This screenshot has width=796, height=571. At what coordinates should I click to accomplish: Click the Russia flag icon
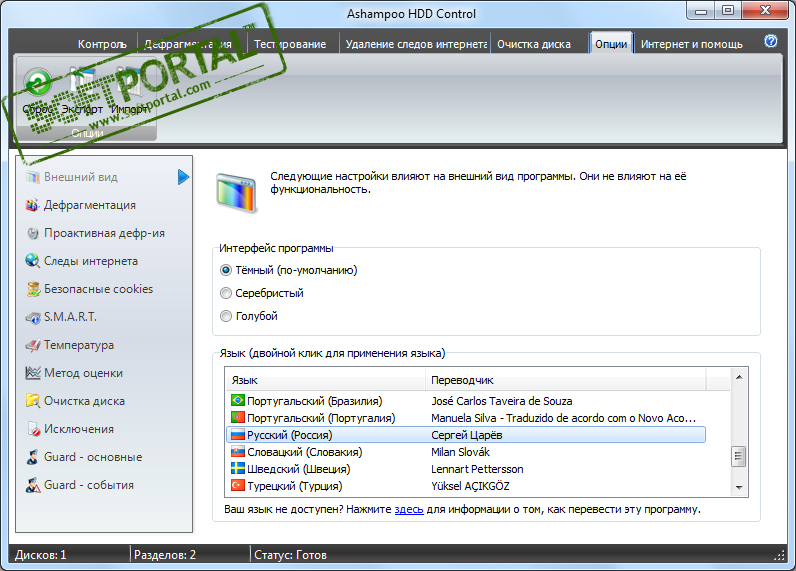(x=238, y=434)
